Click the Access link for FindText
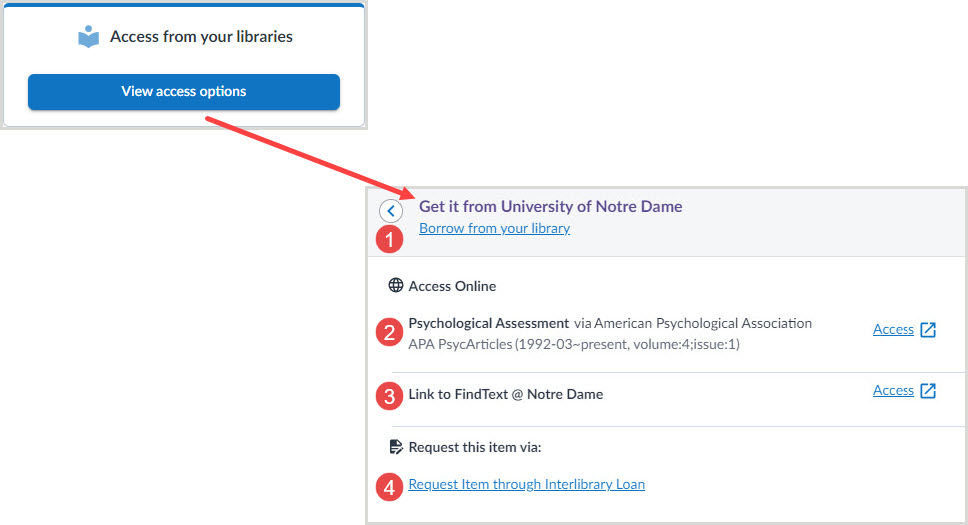Image resolution: width=968 pixels, height=525 pixels. 893,390
